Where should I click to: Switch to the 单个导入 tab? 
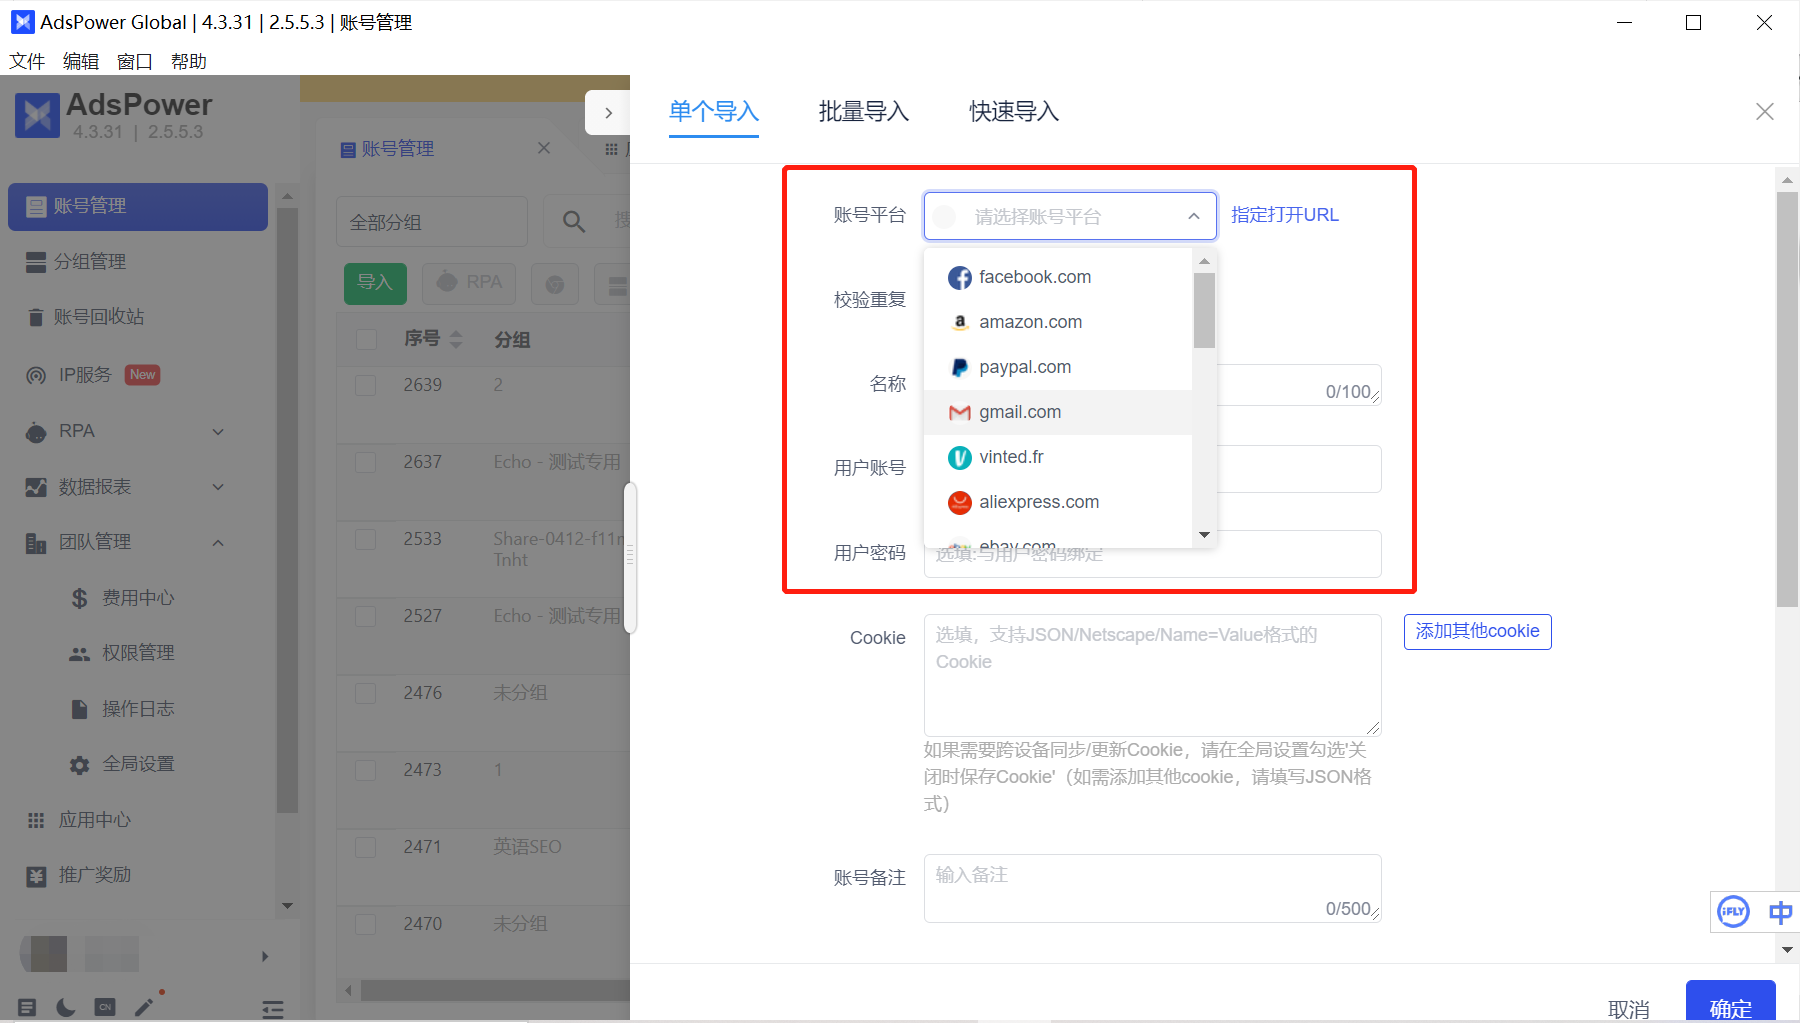click(x=714, y=111)
